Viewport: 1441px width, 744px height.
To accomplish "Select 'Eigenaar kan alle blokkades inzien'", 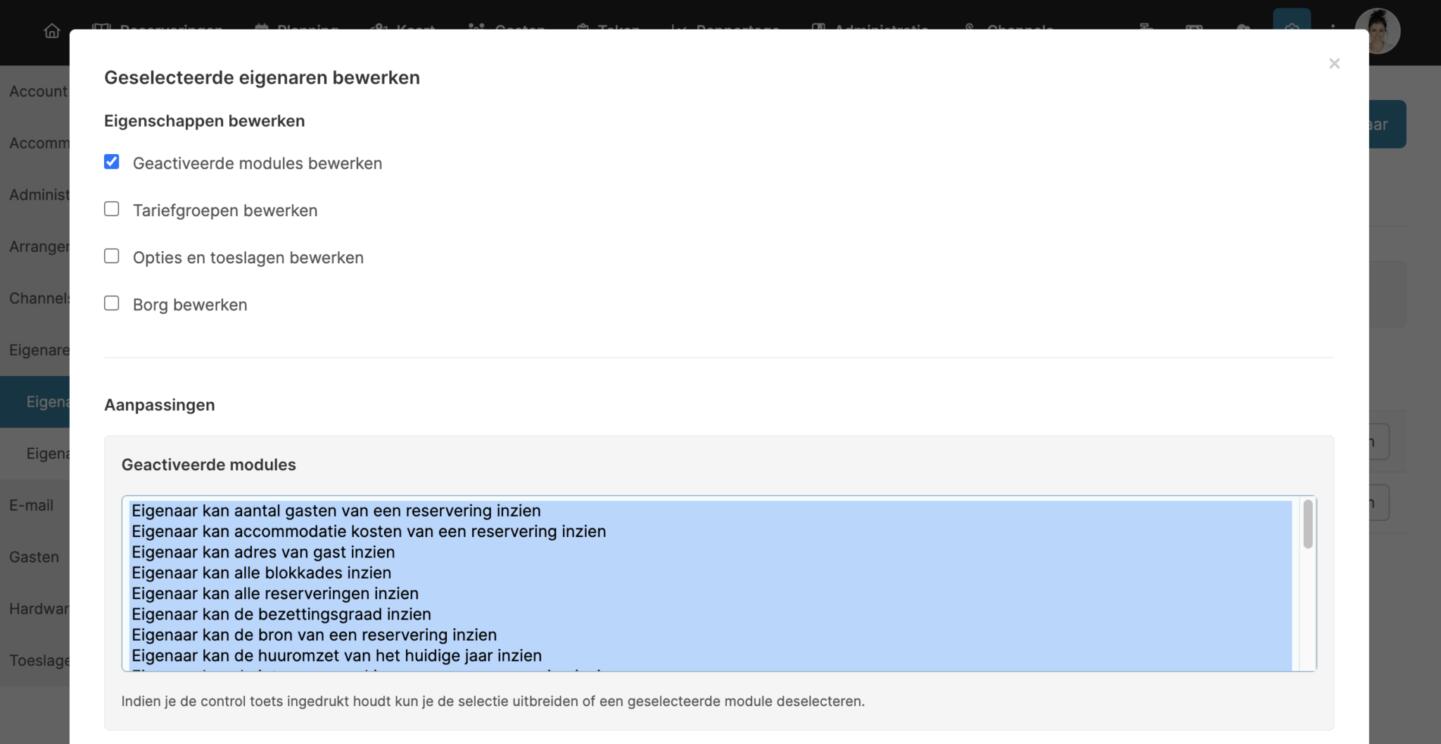I will tap(261, 573).
